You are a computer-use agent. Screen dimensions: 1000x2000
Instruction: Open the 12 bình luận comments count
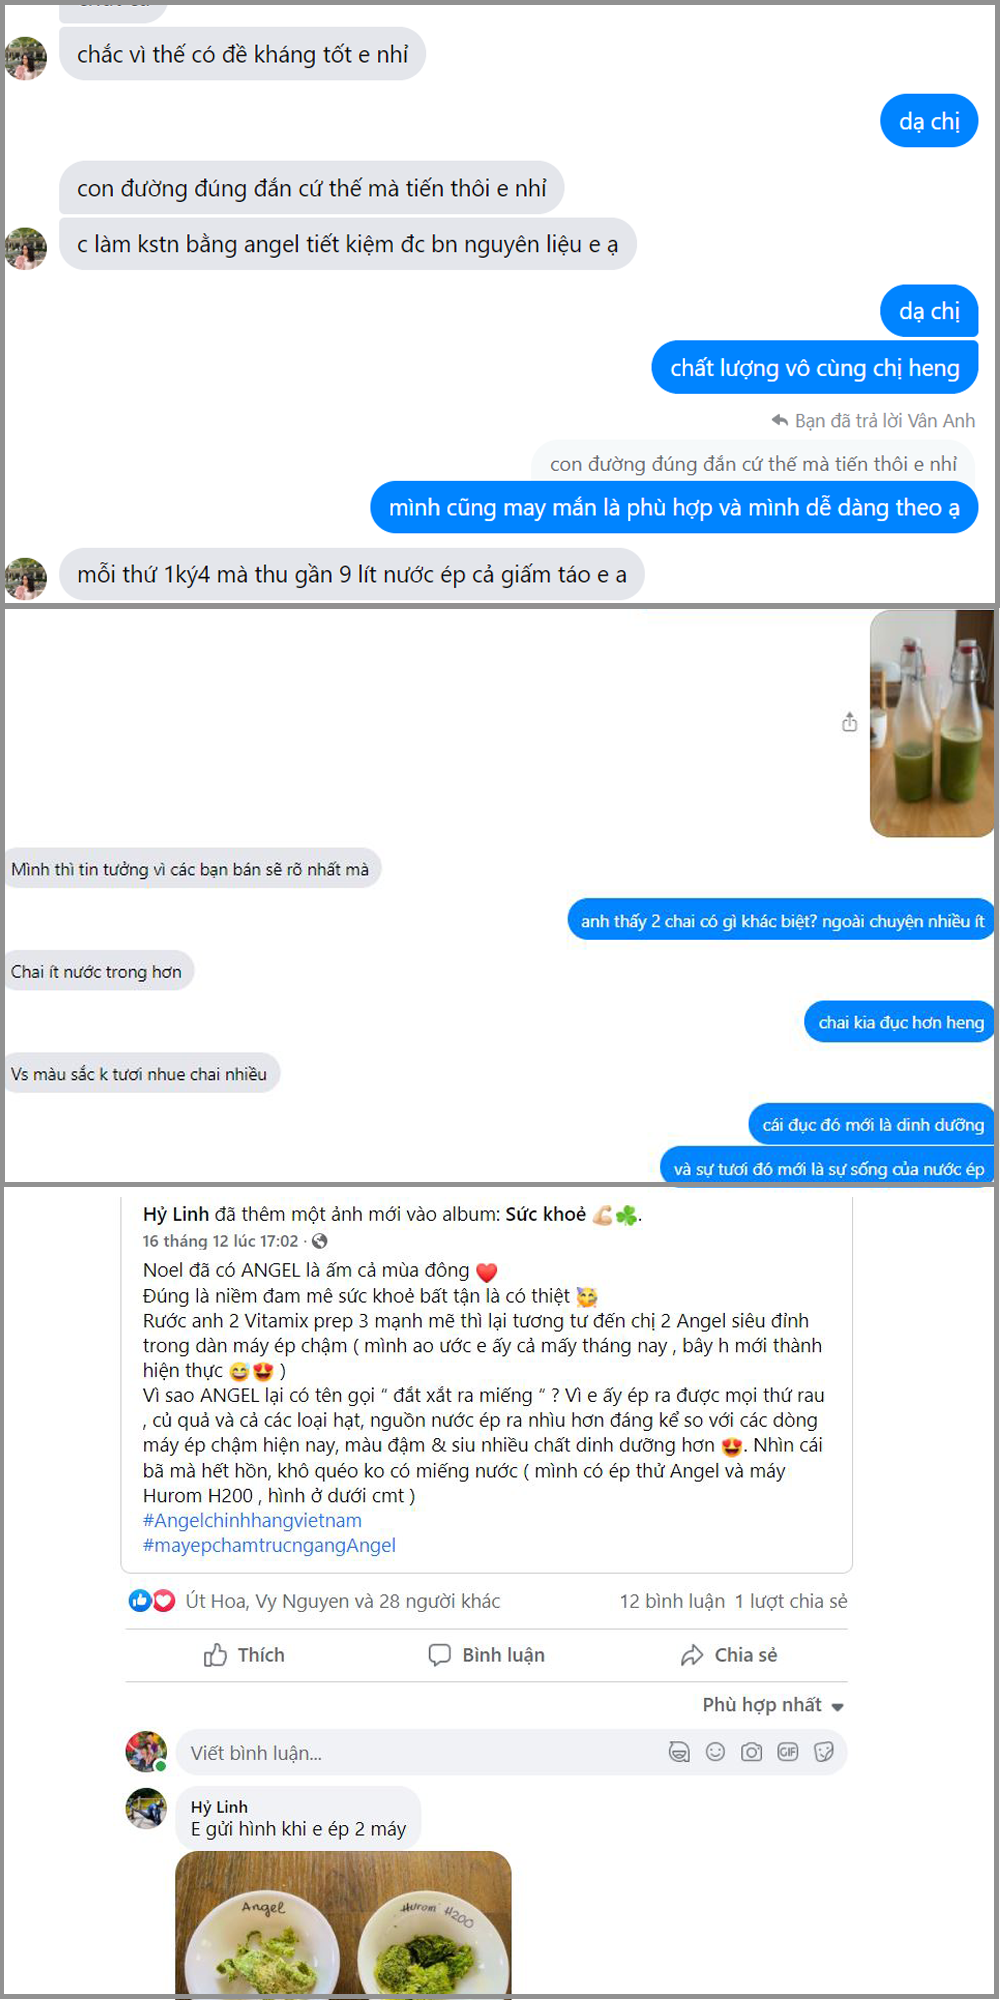click(x=672, y=1601)
